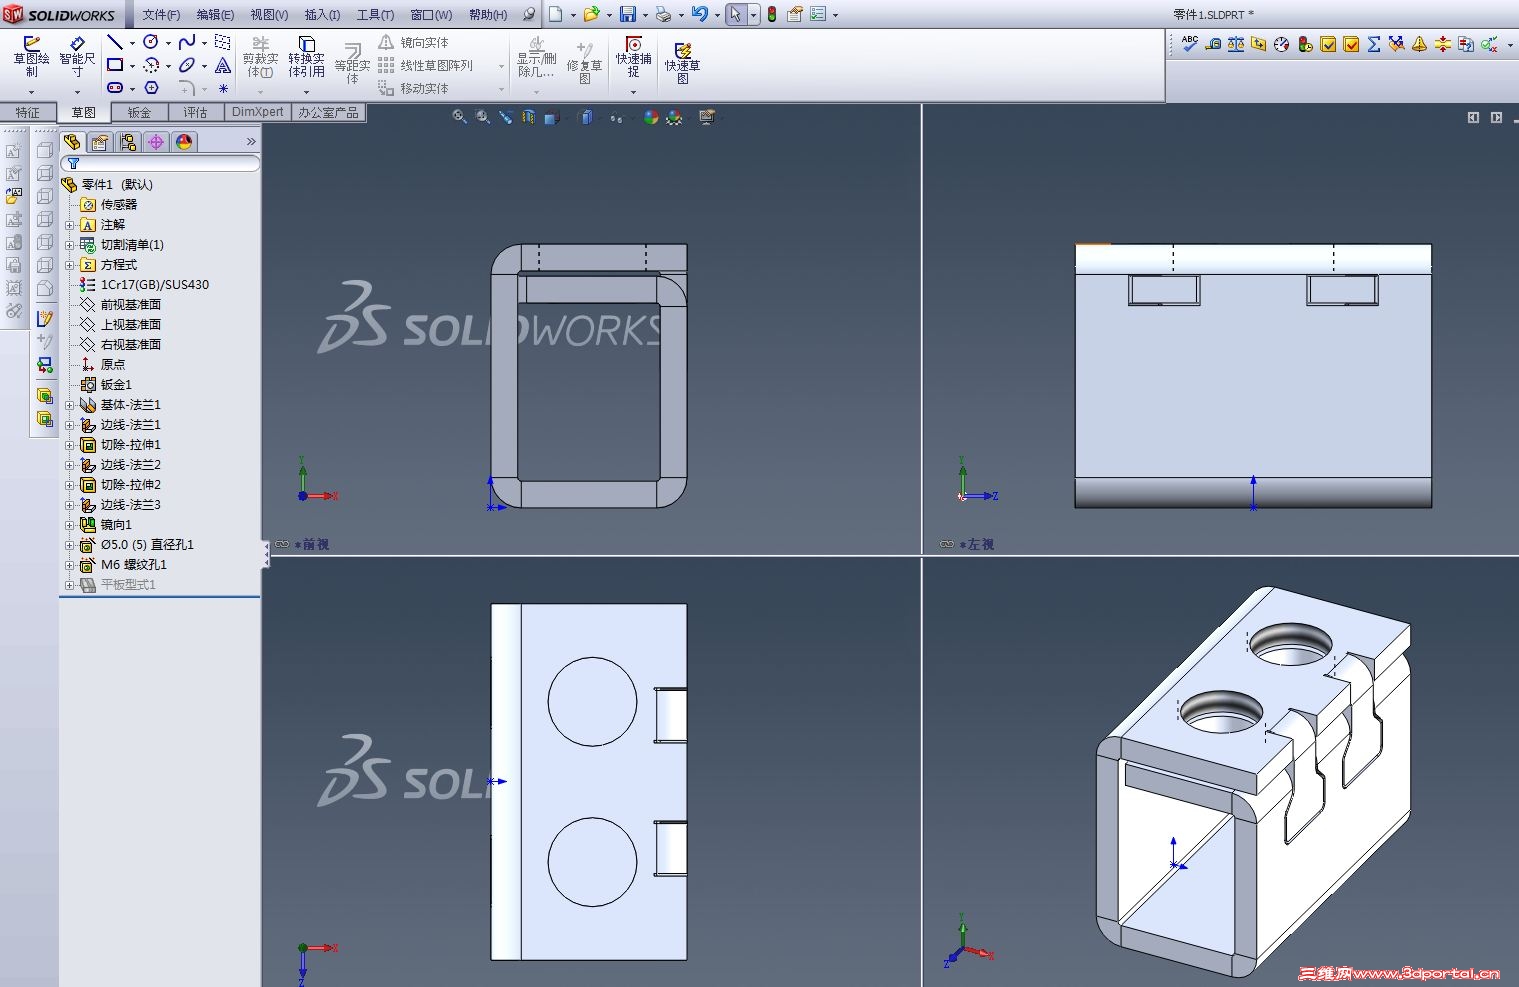The height and width of the screenshot is (987, 1519).
Task: Switch to the 钣金 tab
Action: [139, 112]
